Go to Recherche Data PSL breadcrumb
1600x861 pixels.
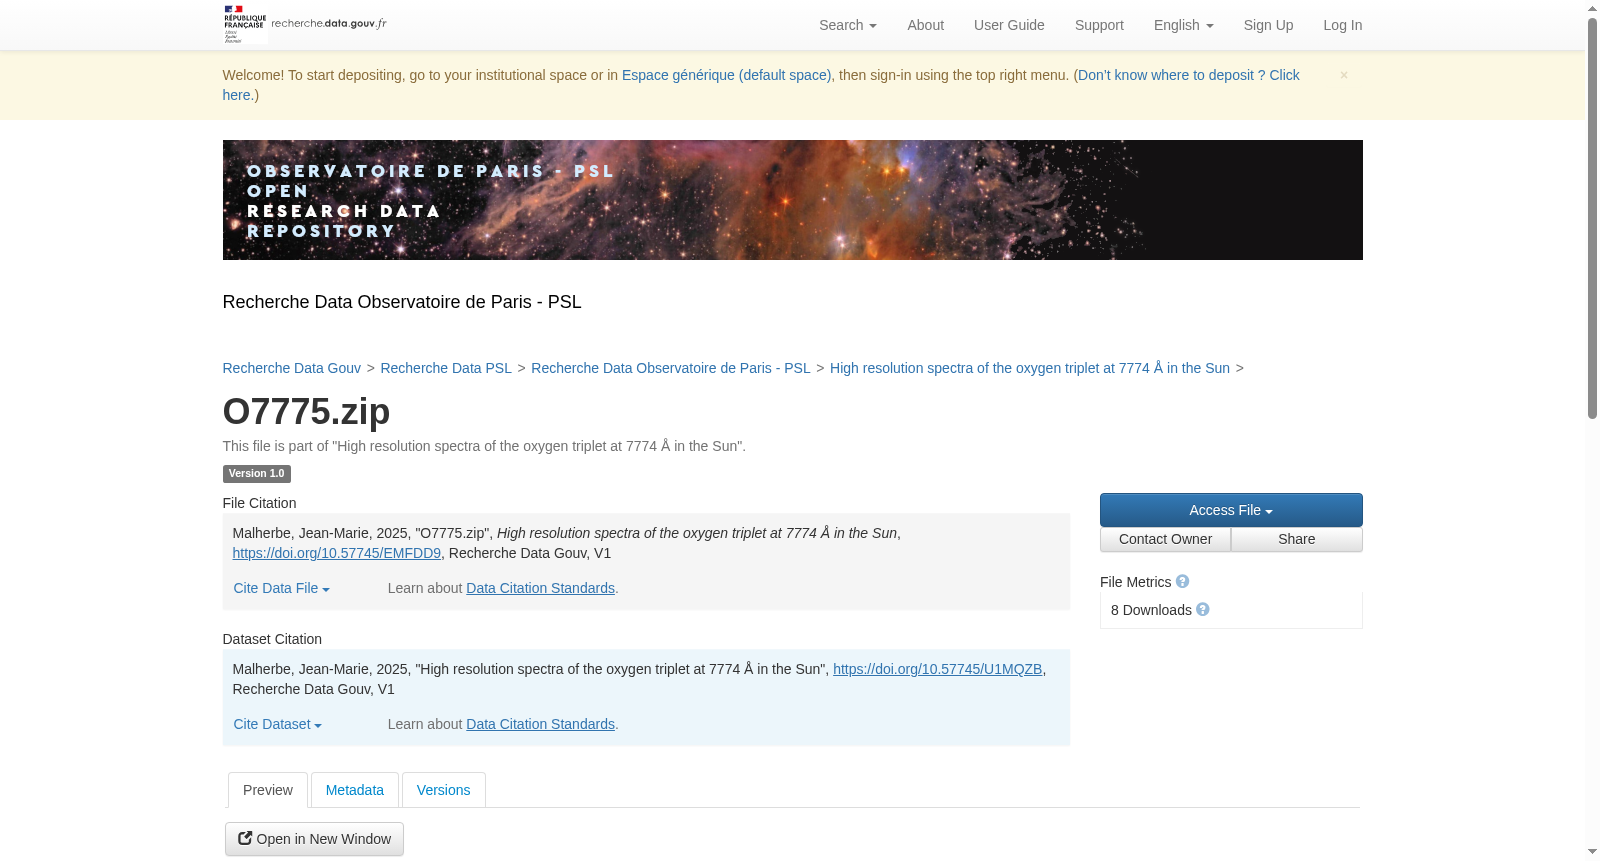(x=446, y=368)
